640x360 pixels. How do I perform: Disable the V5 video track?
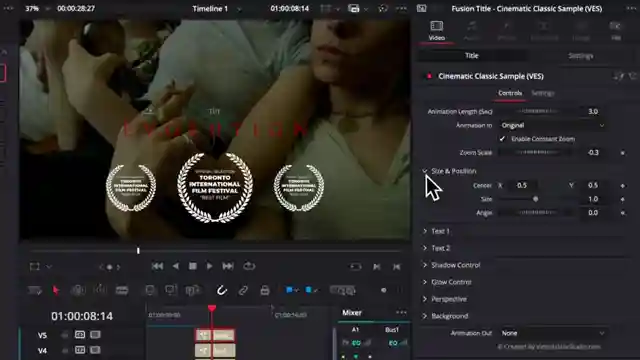click(x=96, y=335)
